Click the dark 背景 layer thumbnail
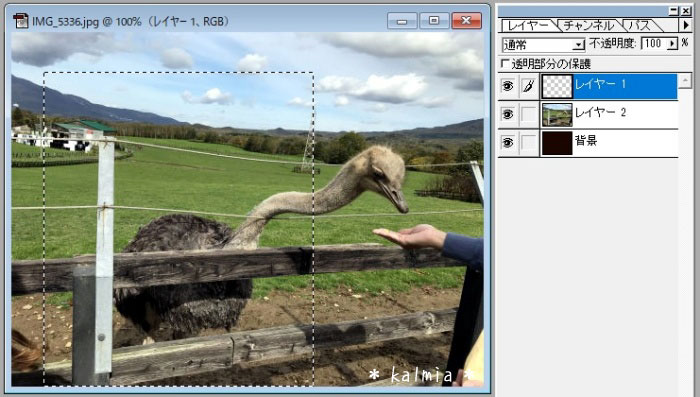Screen dimensions: 700x397 (x=557, y=143)
